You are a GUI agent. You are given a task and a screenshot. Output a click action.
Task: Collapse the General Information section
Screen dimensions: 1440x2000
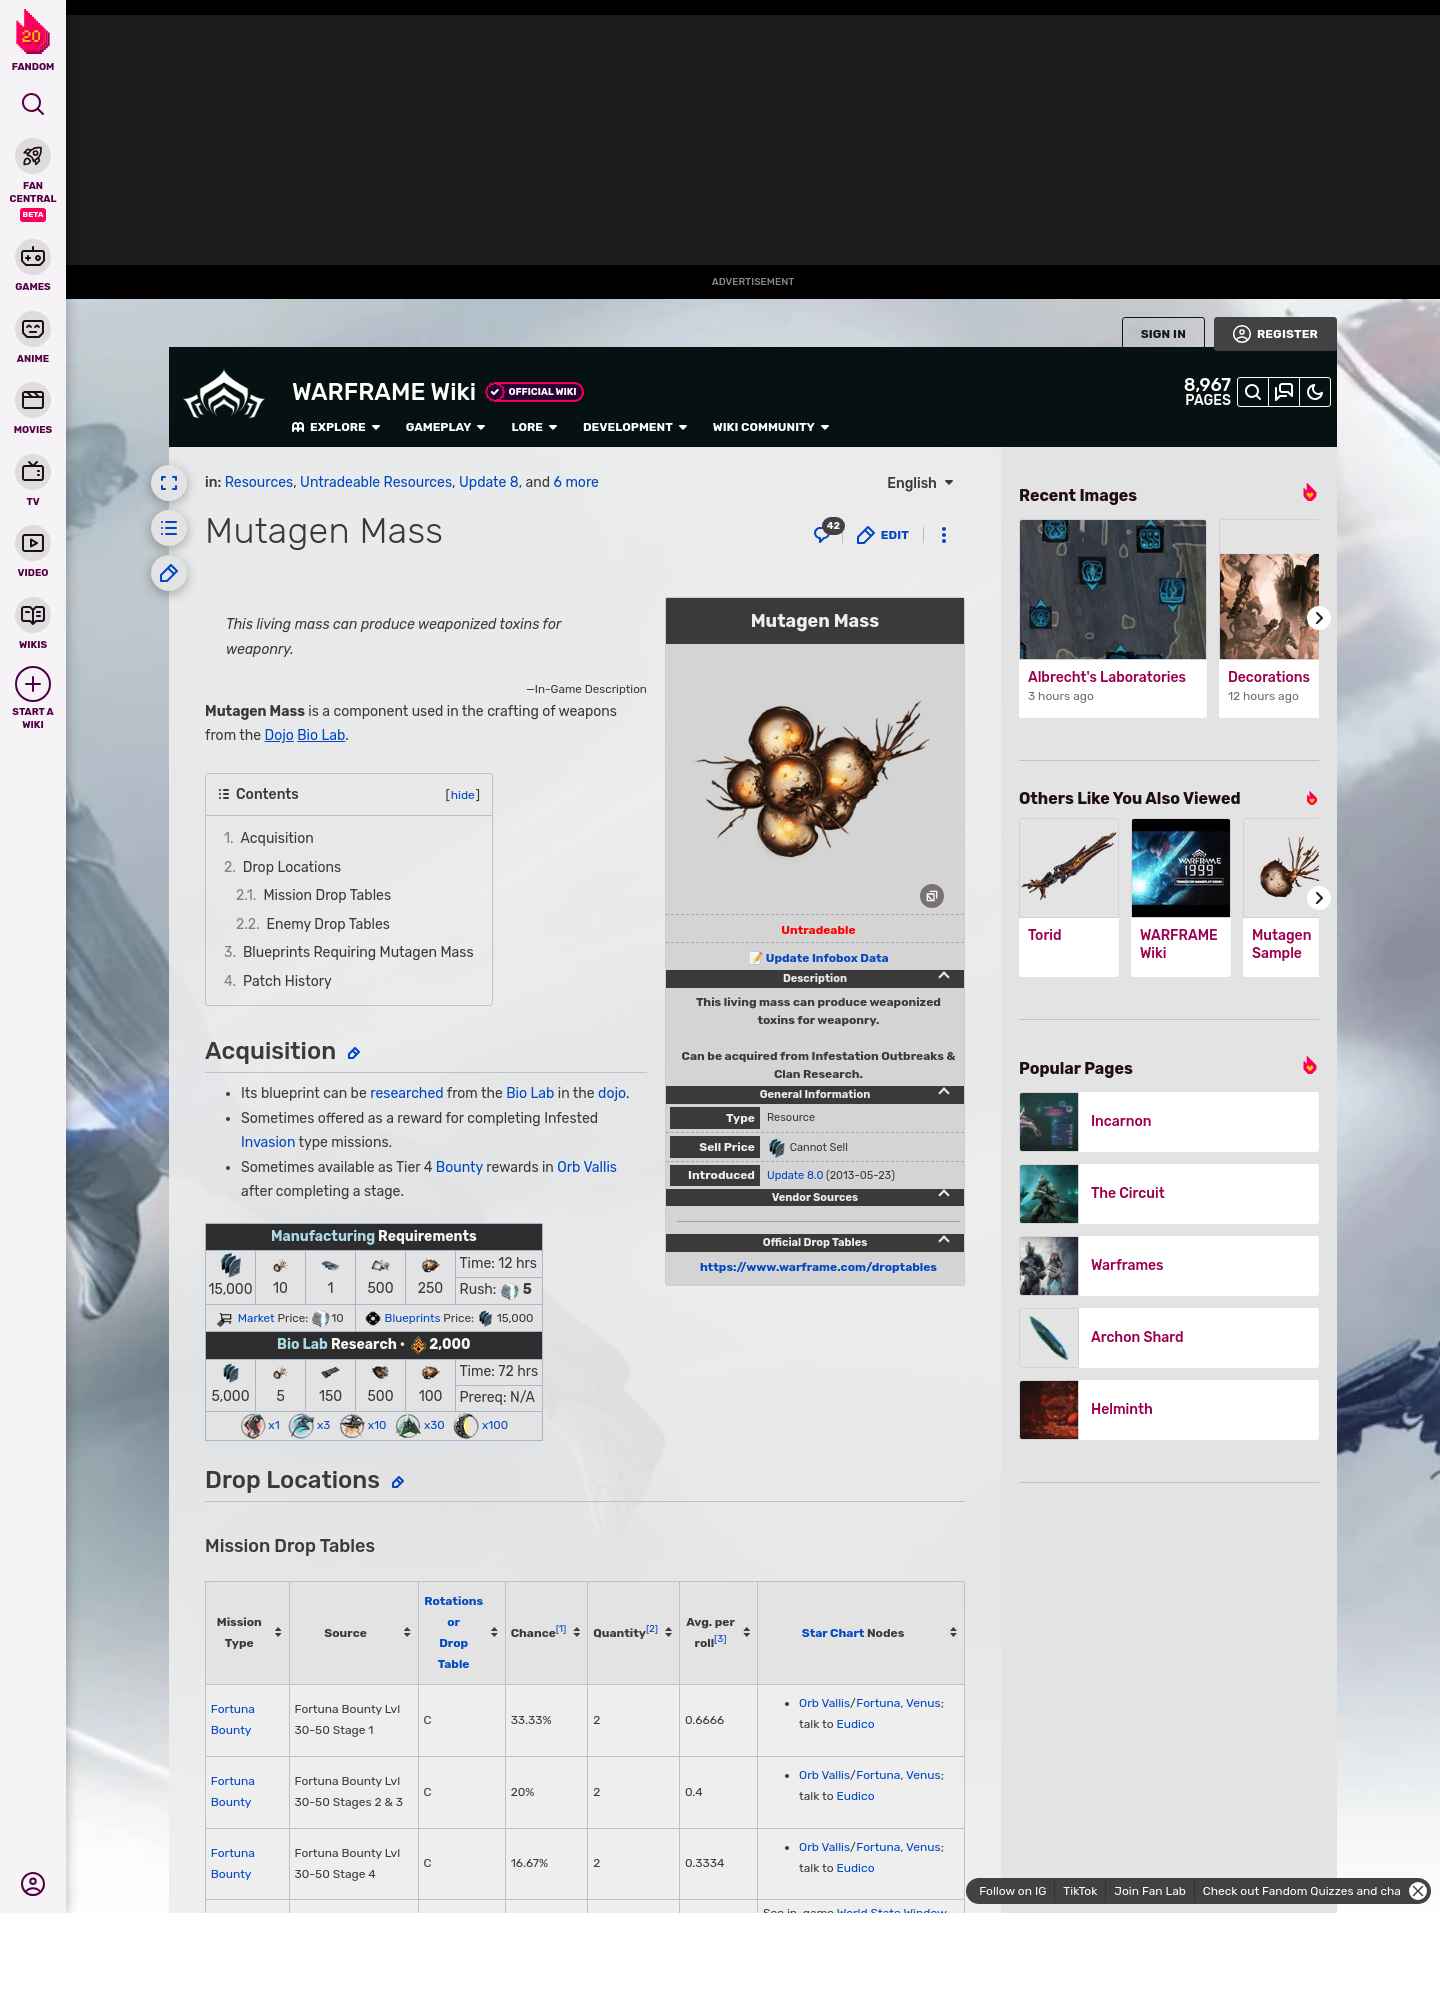943,1092
